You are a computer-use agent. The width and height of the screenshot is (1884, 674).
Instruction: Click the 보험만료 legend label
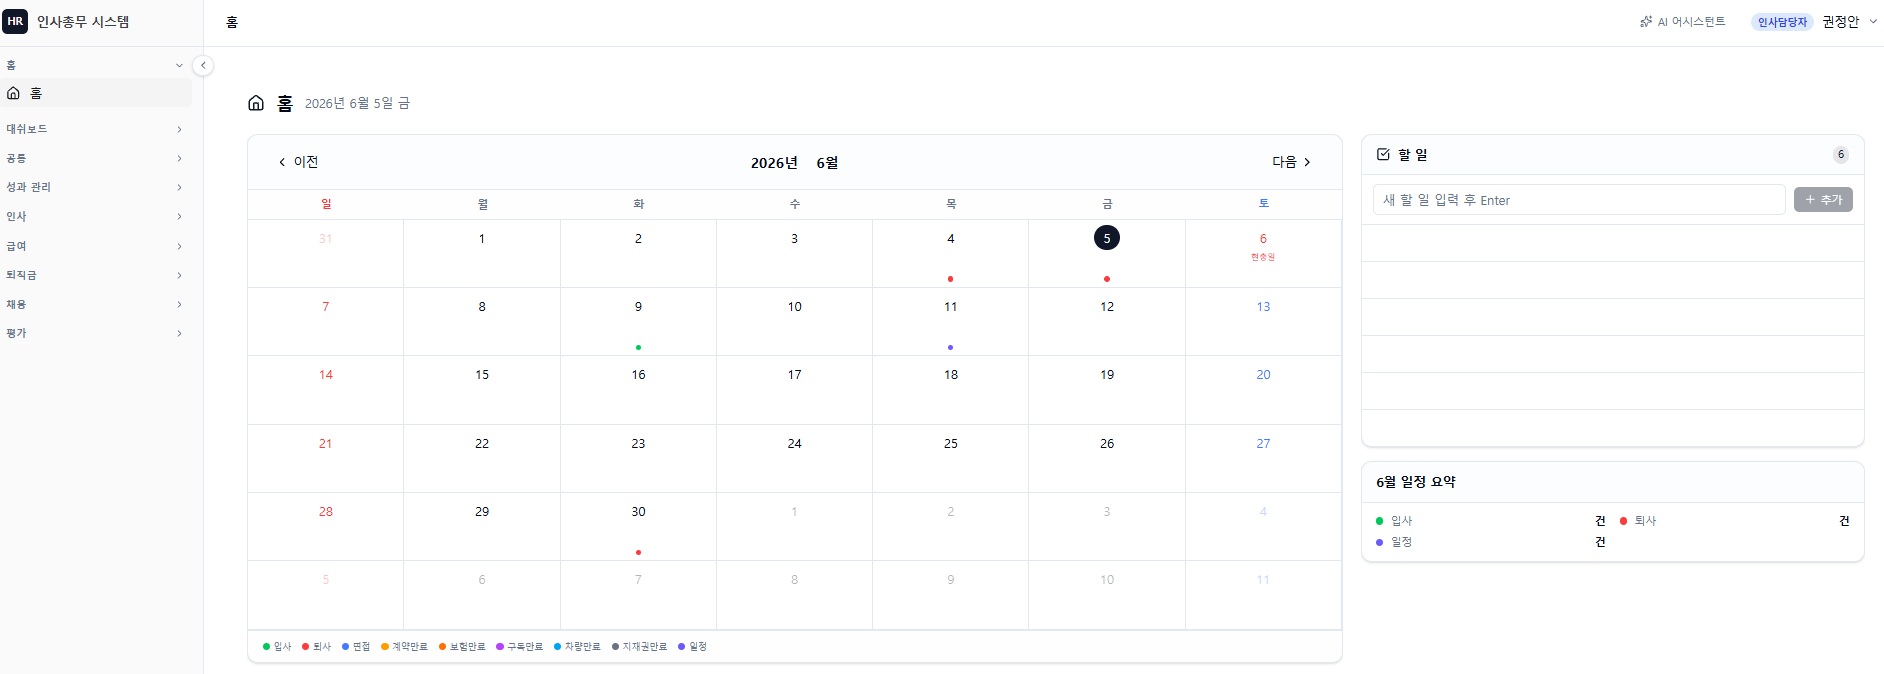[x=468, y=647]
